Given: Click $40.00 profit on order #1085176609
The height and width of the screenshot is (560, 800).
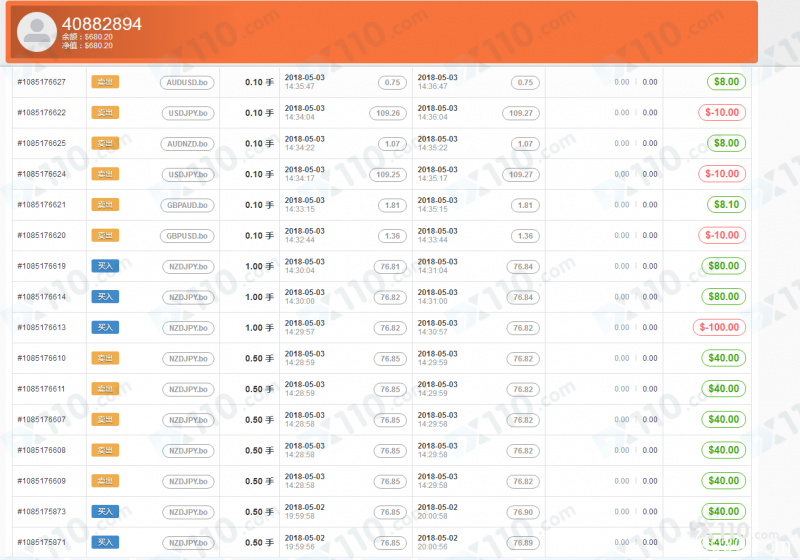Looking at the screenshot, I should tap(723, 480).
